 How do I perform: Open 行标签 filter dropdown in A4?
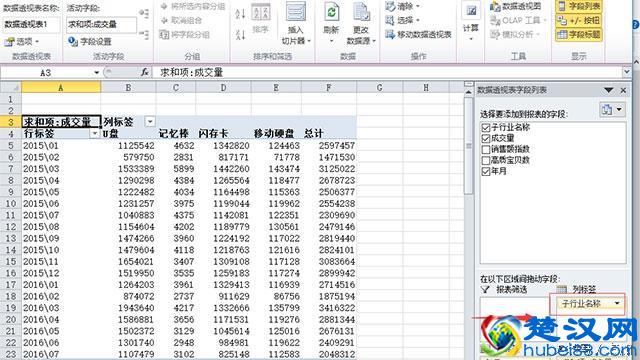(95, 133)
